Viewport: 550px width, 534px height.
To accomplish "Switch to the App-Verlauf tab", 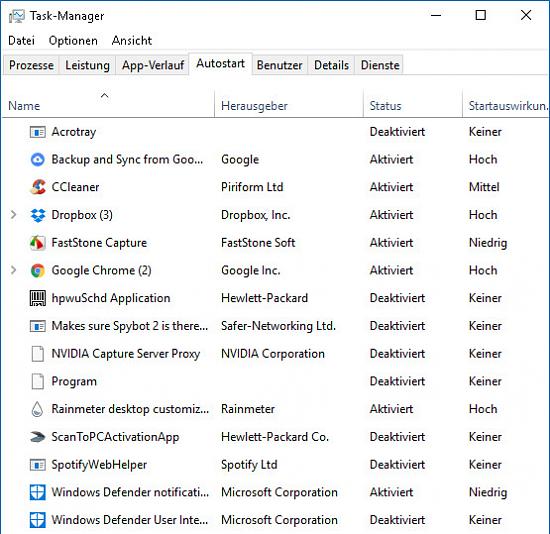I will click(x=153, y=65).
